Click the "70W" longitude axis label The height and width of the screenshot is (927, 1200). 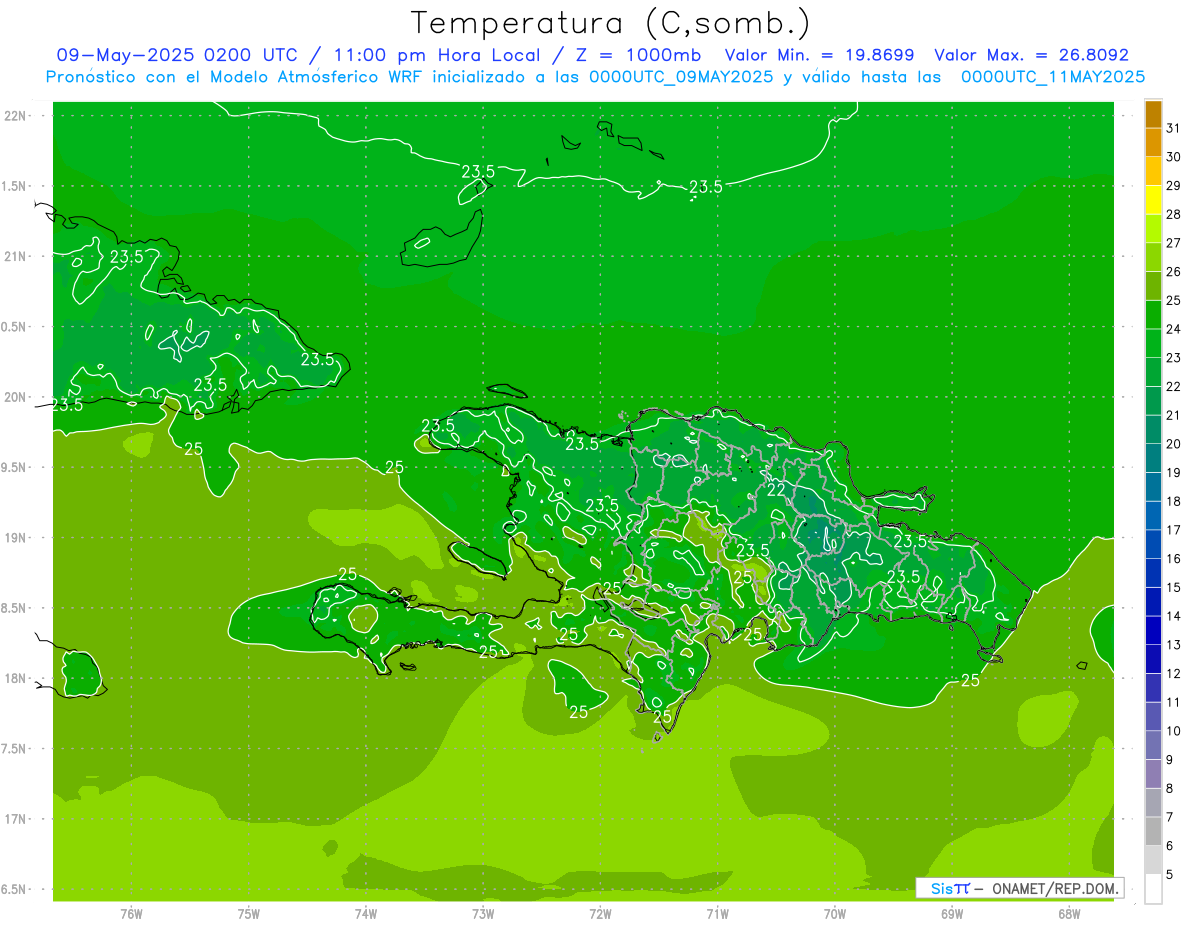pos(835,914)
